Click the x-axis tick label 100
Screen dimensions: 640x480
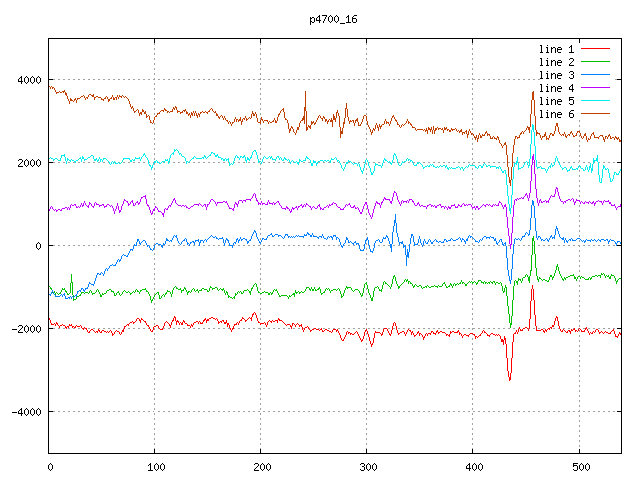pos(155,466)
